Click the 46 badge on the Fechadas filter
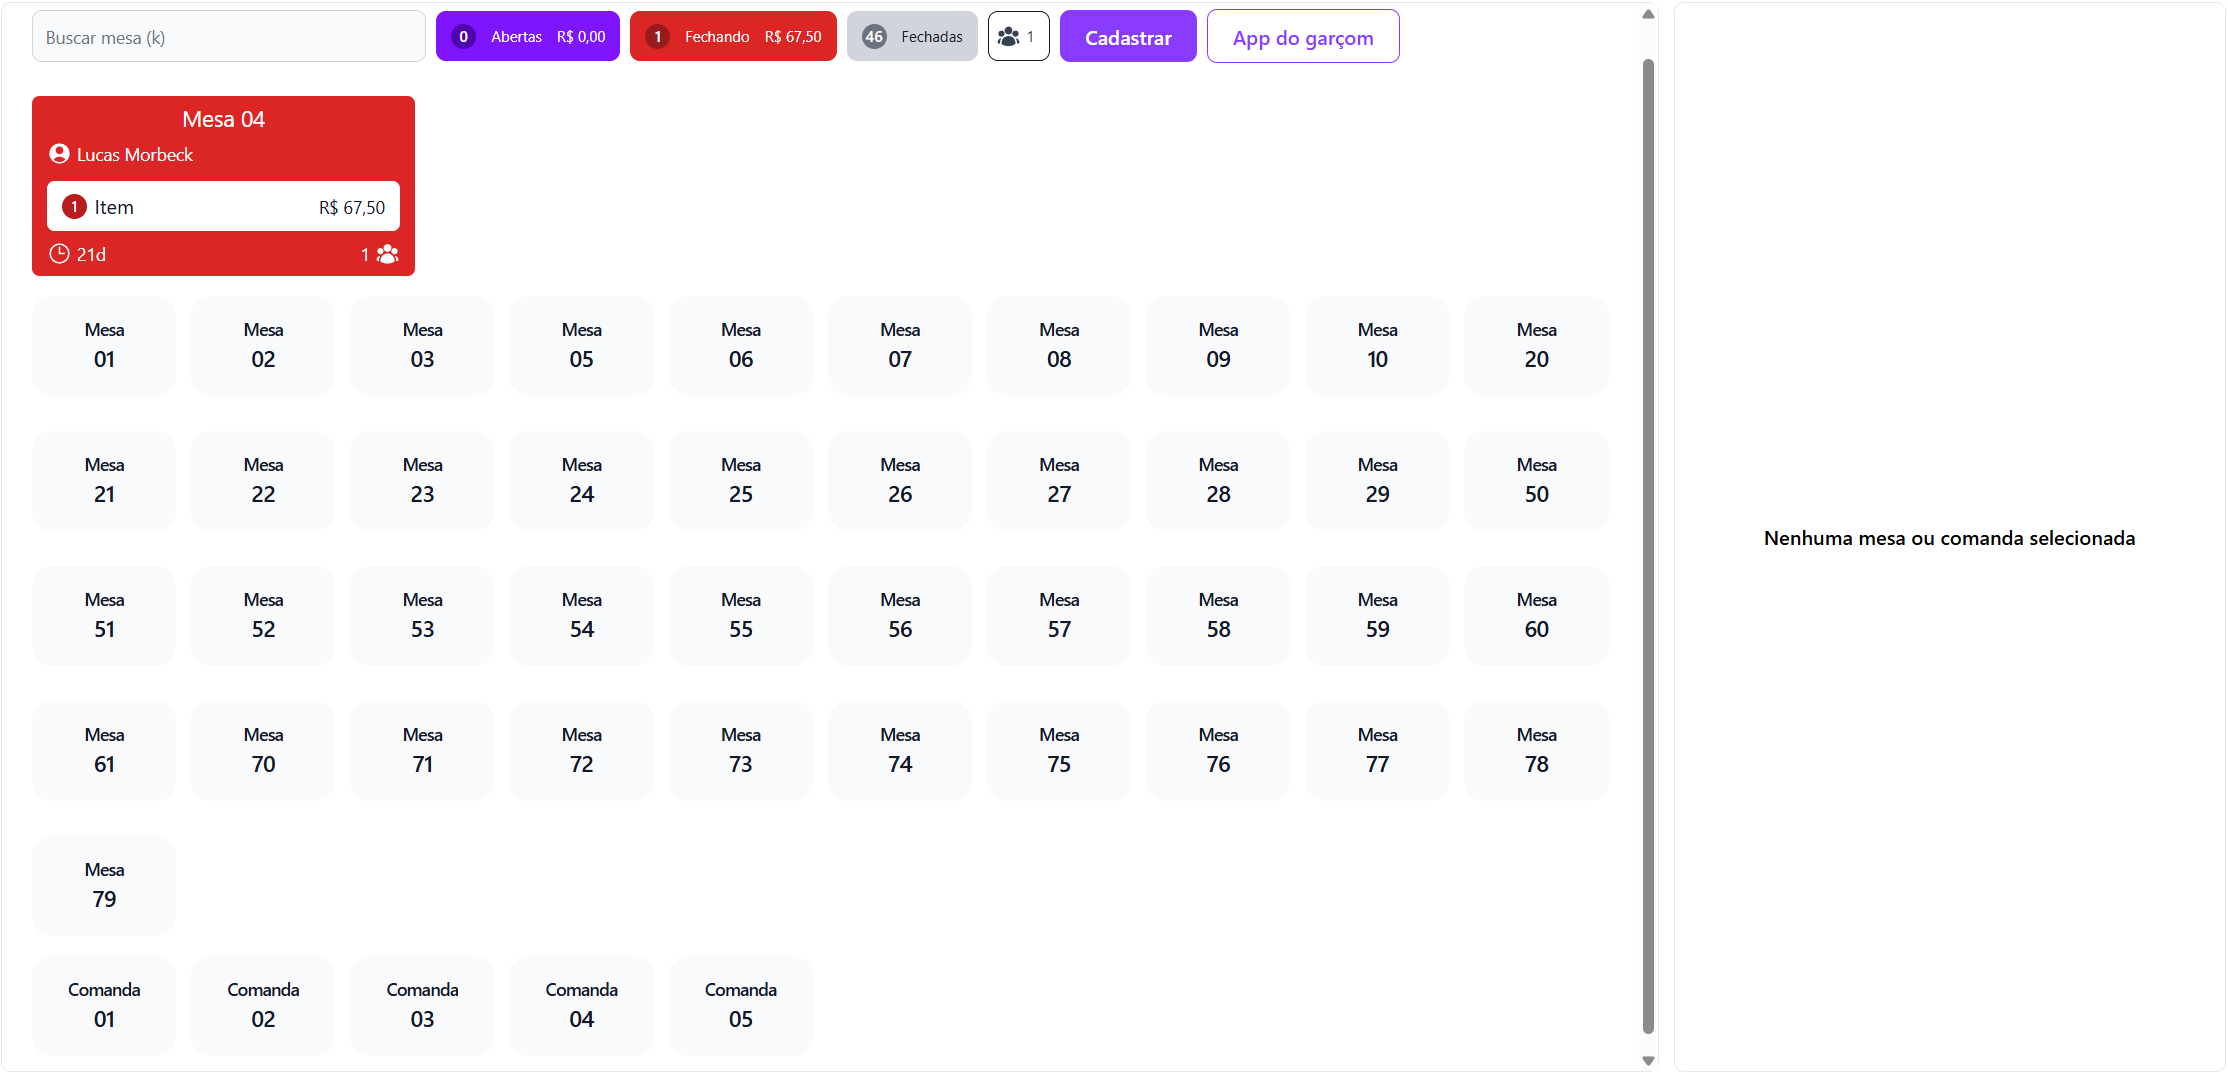Viewport: 2228px width, 1074px height. point(874,37)
